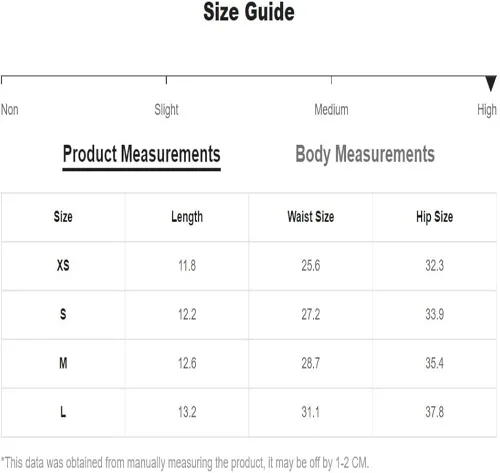
Task: Switch to the Body Measurements tab
Action: tap(365, 154)
